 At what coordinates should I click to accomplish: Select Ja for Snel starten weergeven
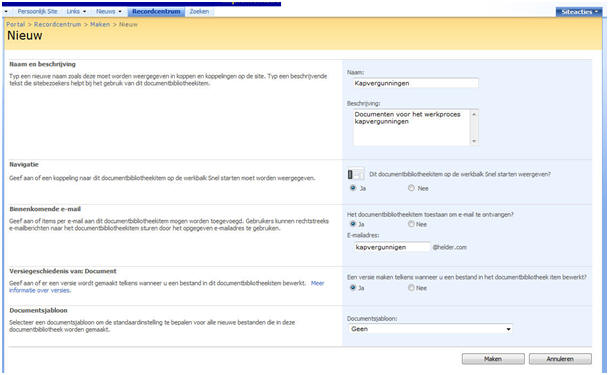[353, 188]
